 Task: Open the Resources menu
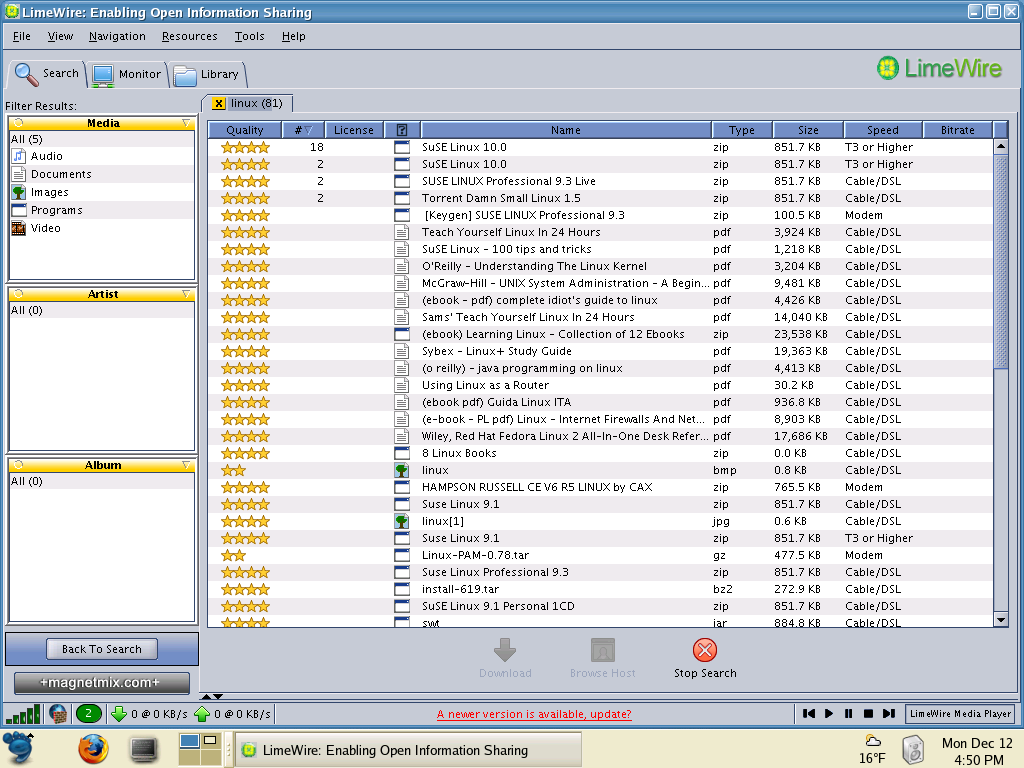click(x=189, y=36)
